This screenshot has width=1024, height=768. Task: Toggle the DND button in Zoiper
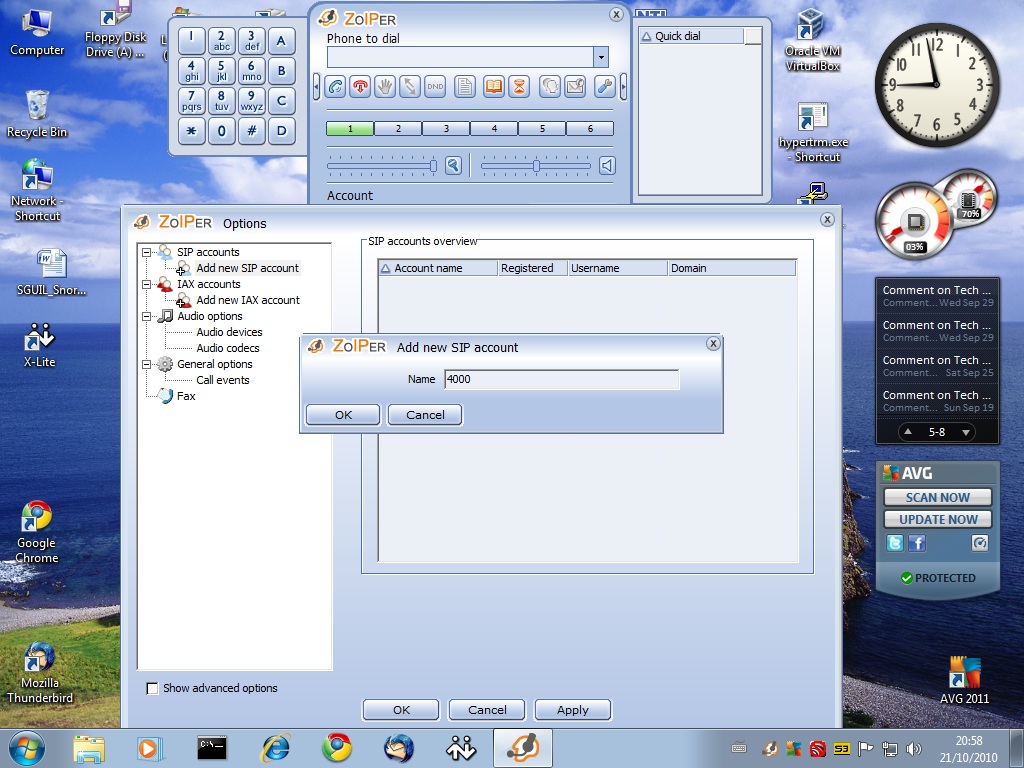(435, 86)
